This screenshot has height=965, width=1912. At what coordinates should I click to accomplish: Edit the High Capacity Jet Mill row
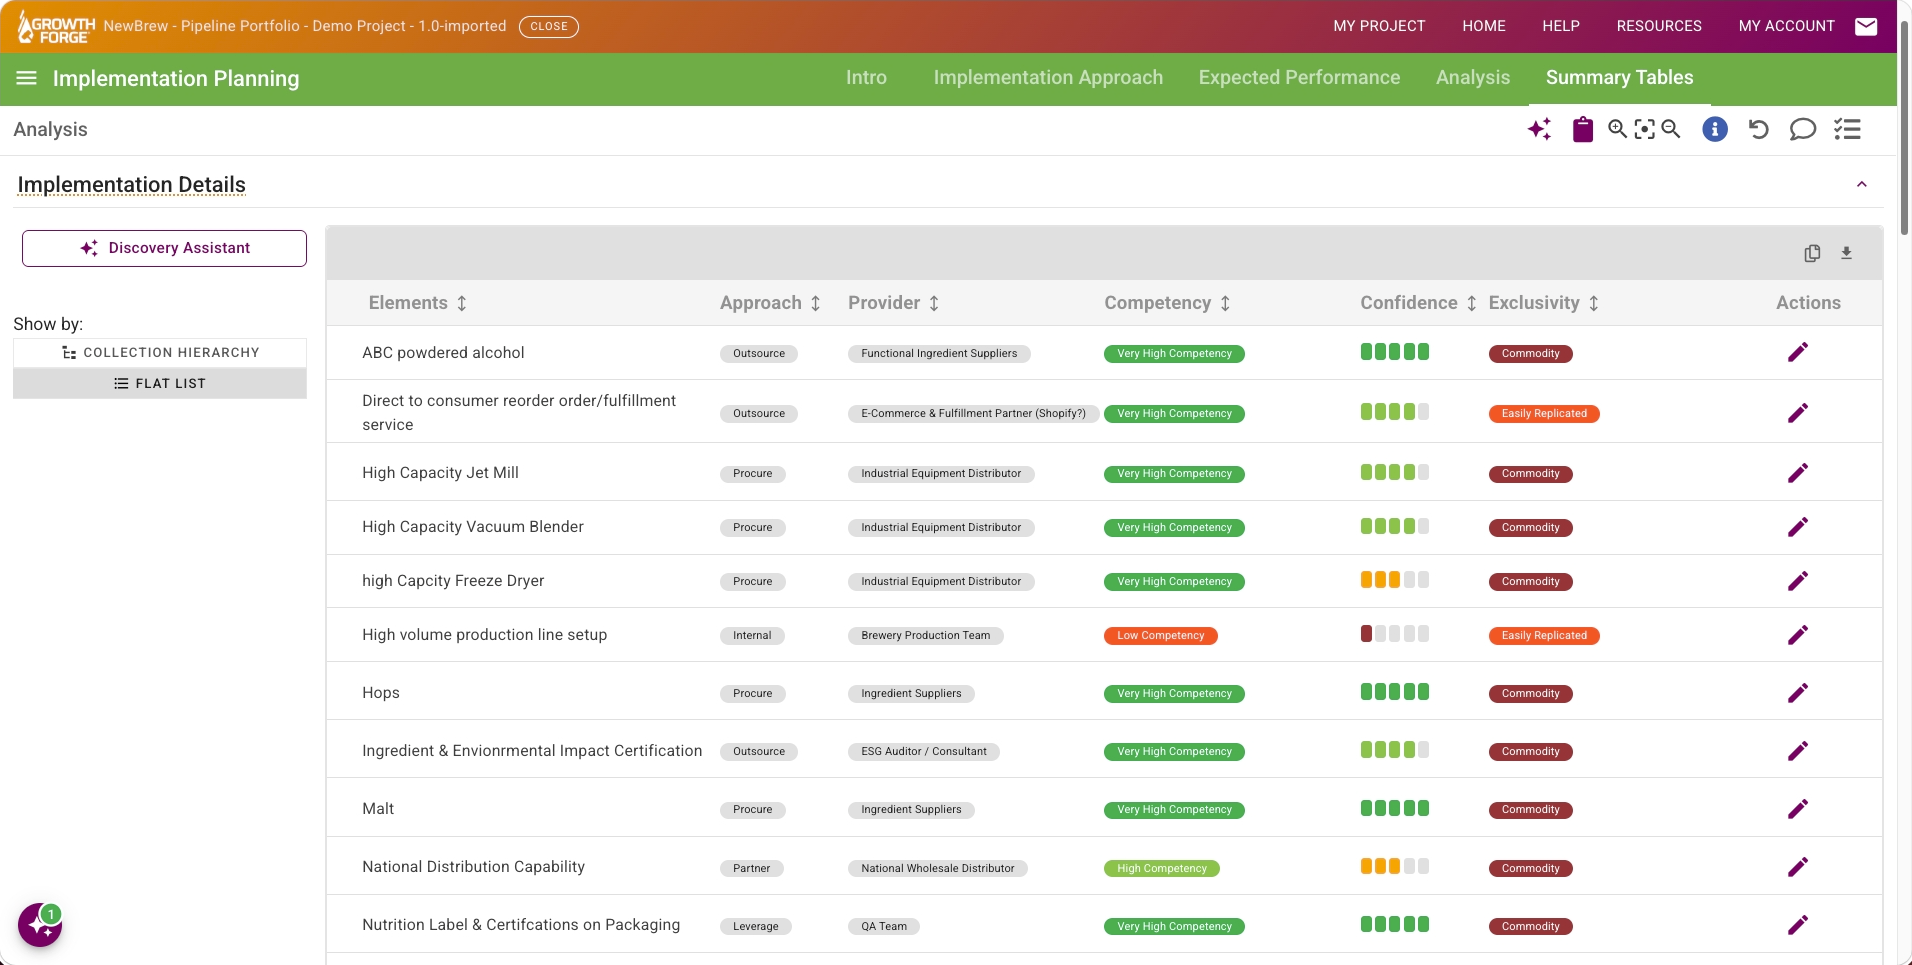(1798, 472)
